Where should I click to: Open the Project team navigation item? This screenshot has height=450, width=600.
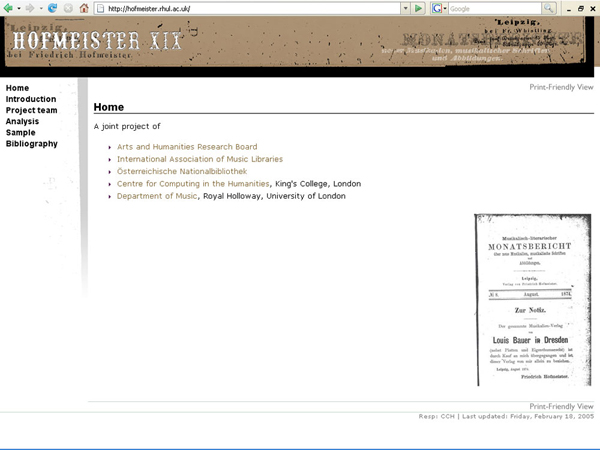click(31, 110)
